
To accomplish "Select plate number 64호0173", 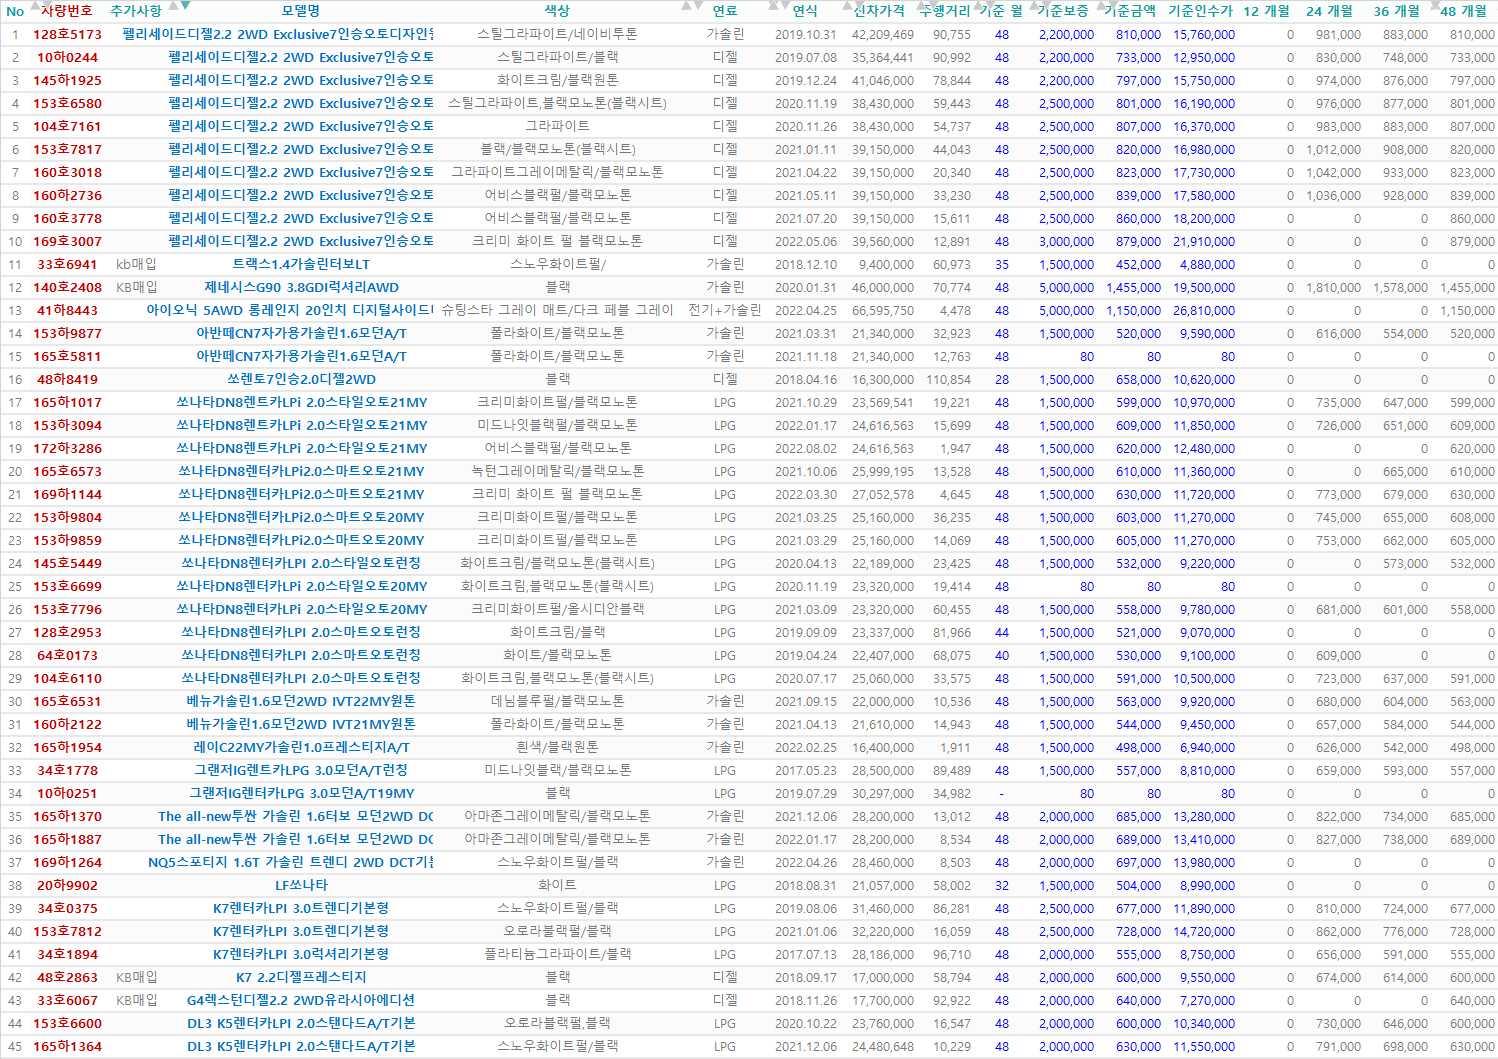I will point(67,655).
